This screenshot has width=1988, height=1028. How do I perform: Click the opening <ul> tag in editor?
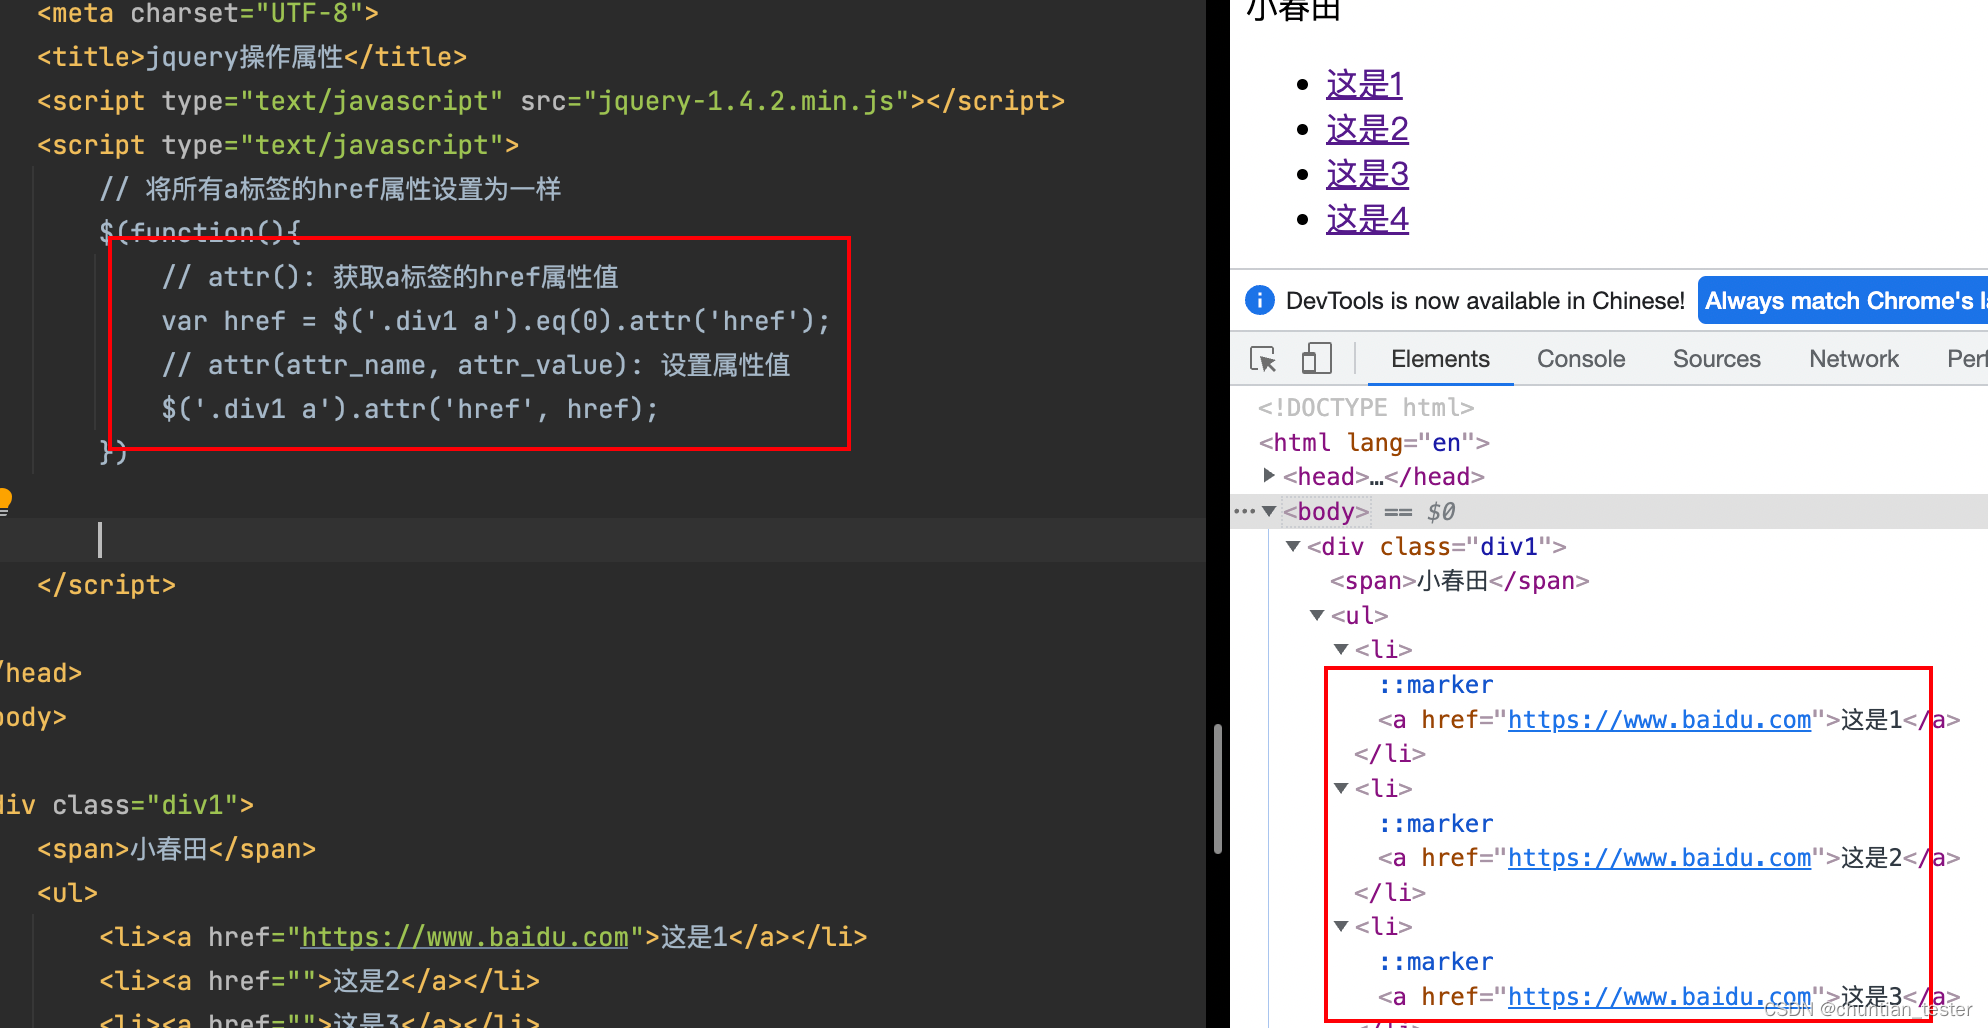click(x=68, y=893)
